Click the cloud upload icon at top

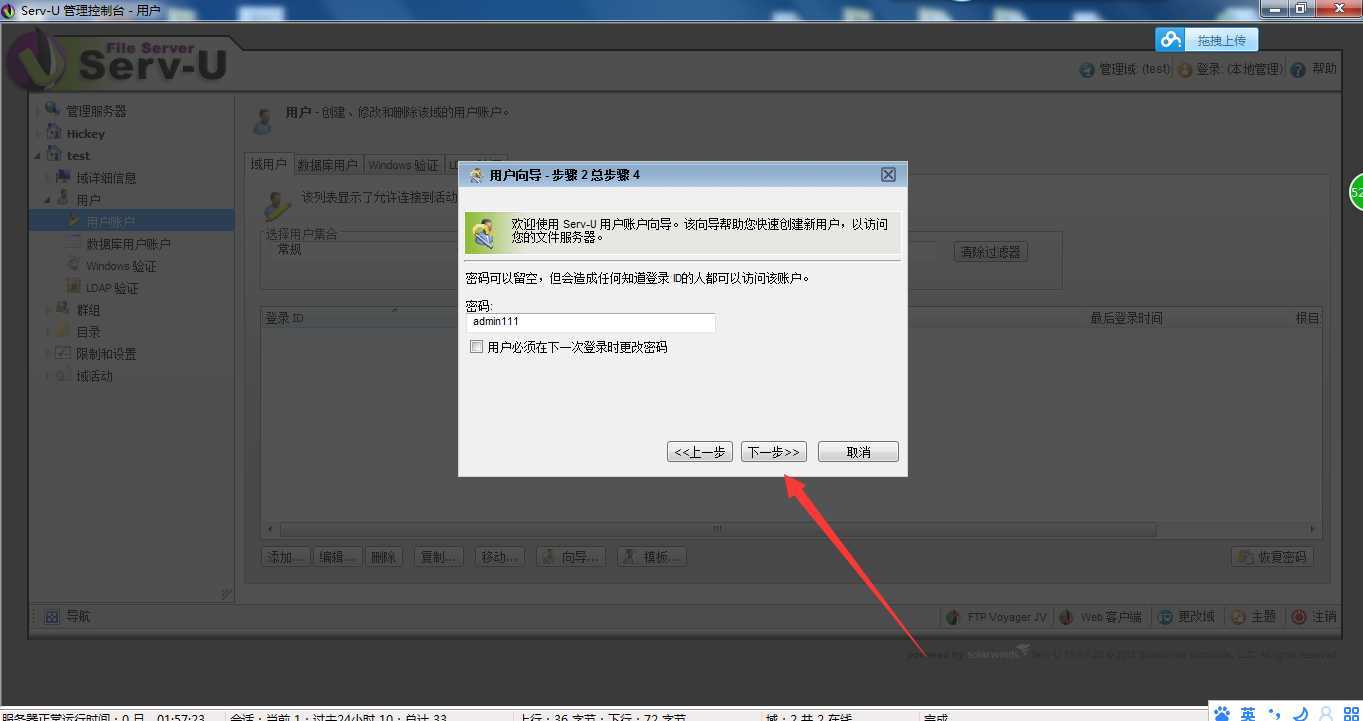pyautogui.click(x=1170, y=39)
